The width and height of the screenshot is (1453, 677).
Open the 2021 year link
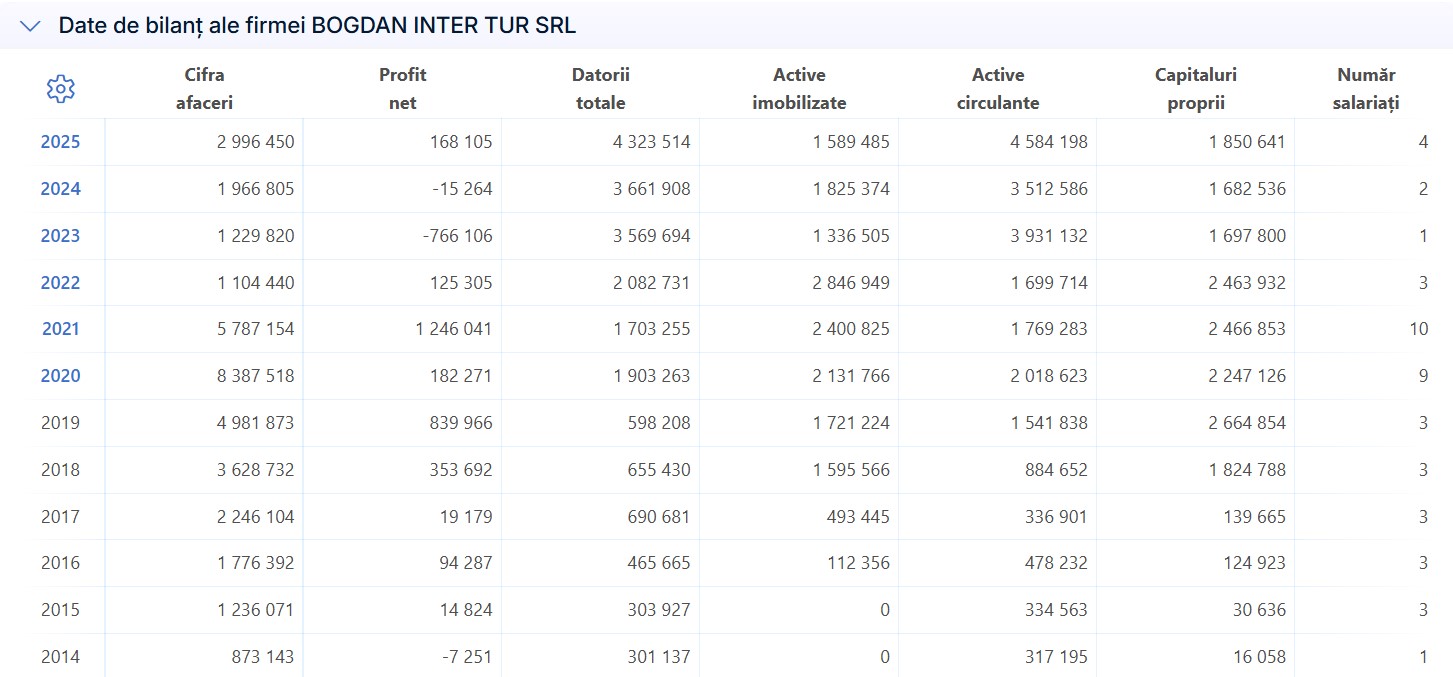coord(60,329)
